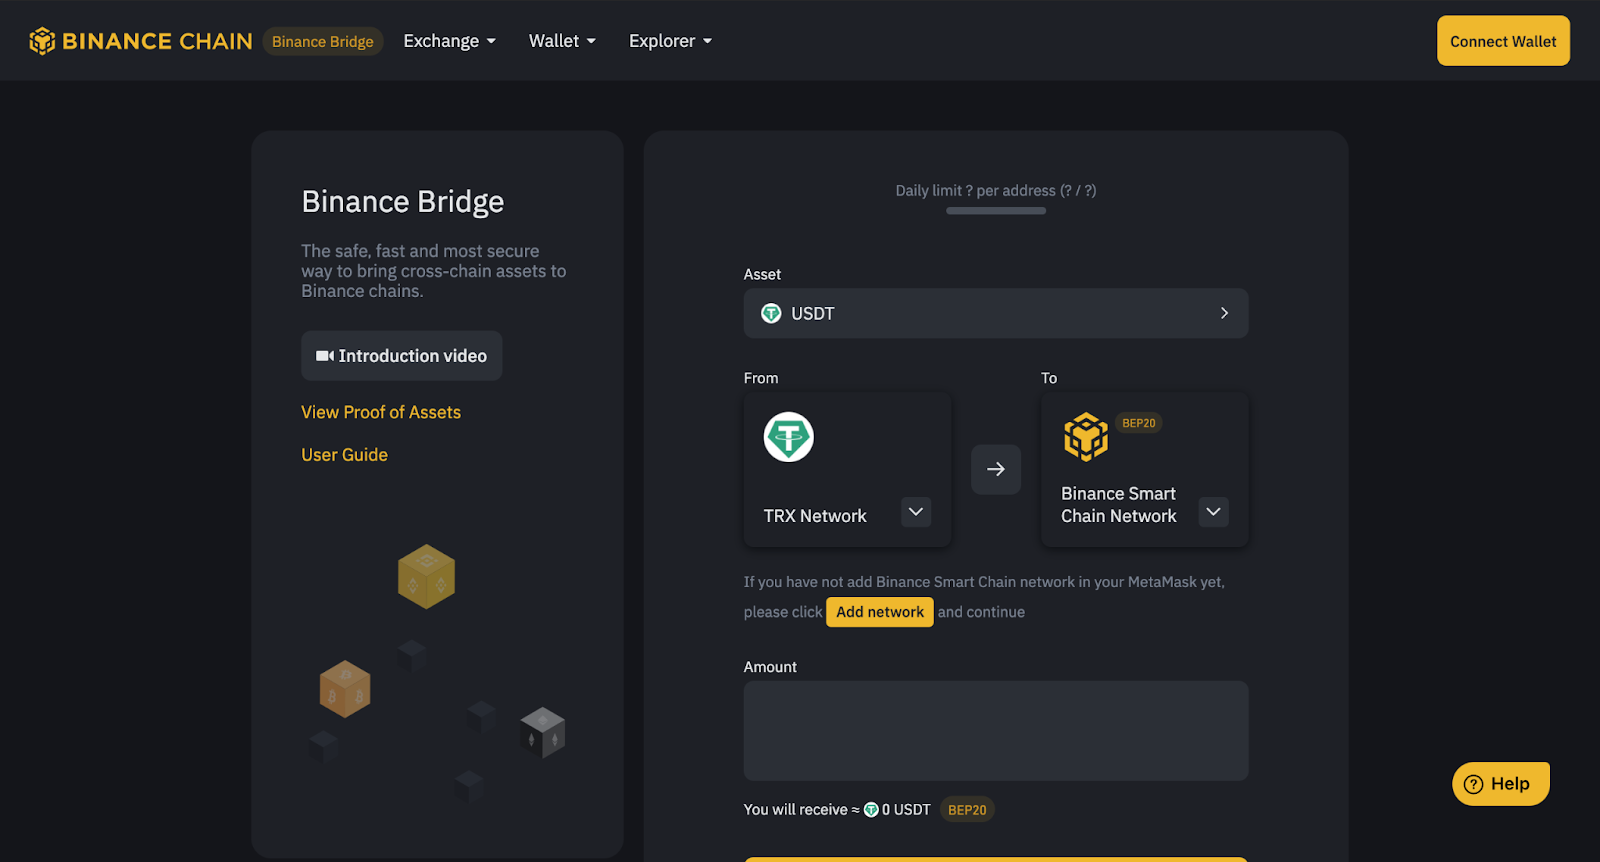Click the Tether icon in receive line
The height and width of the screenshot is (862, 1600).
click(871, 810)
